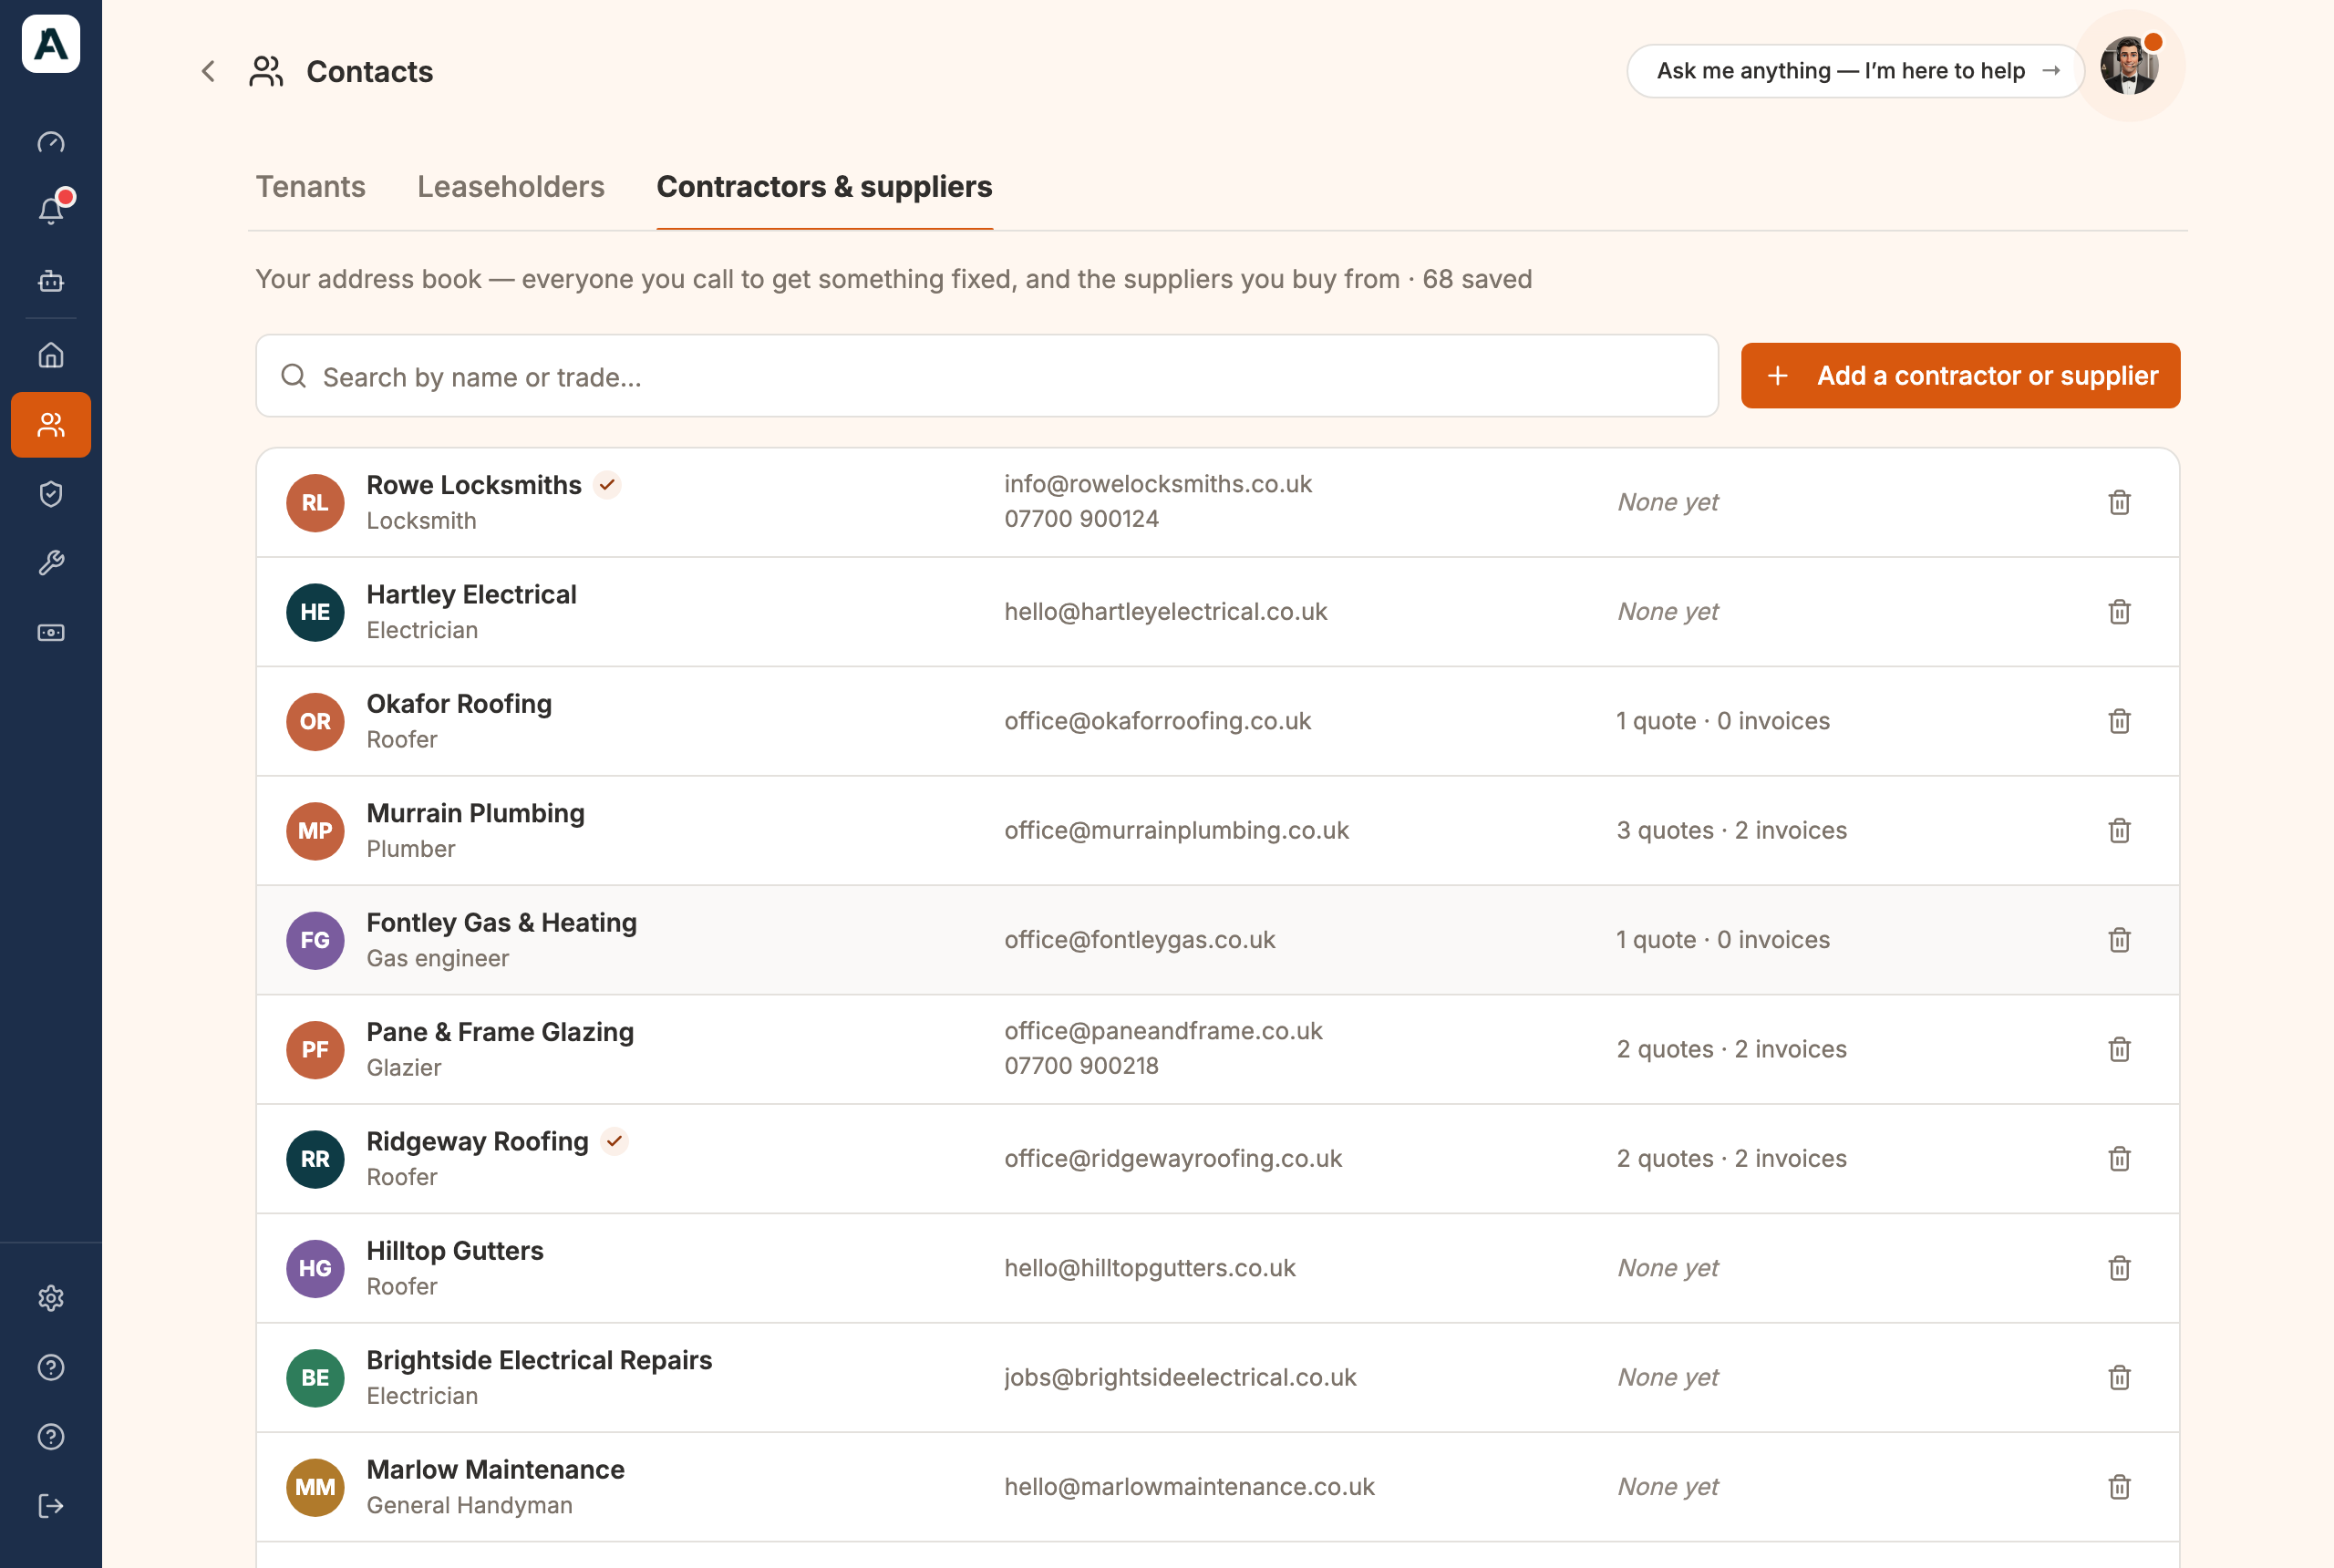The image size is (2334, 1568).
Task: Open Hartley Electrical contact name
Action: [471, 594]
